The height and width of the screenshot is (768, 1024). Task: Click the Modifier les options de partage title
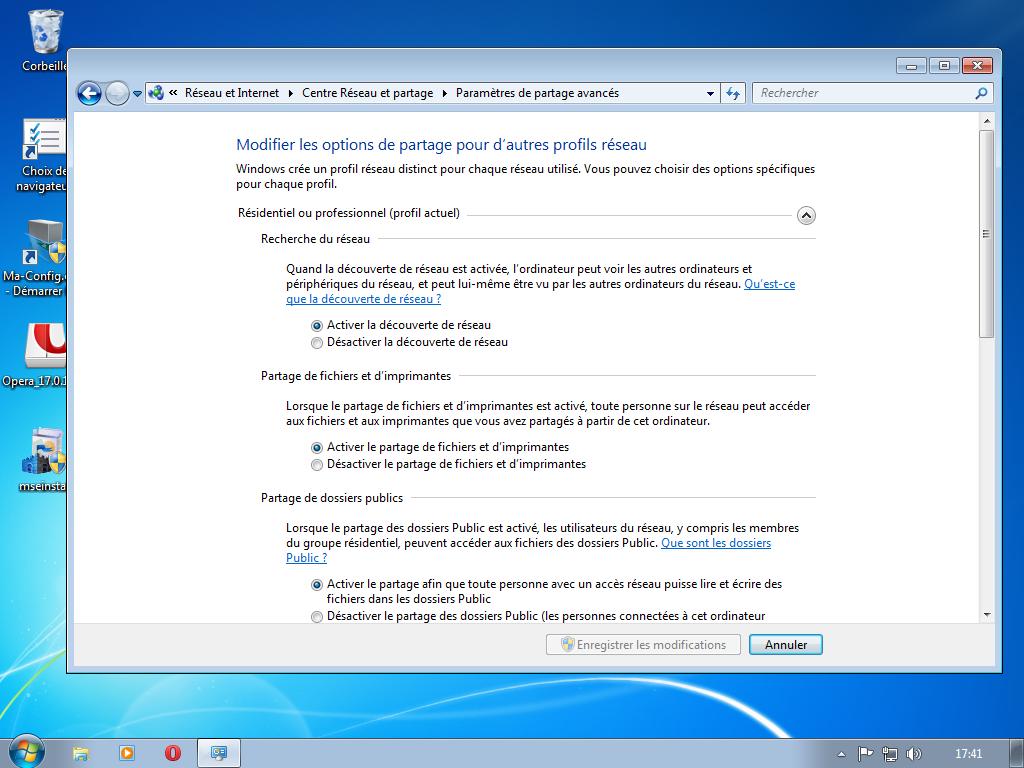coord(441,145)
